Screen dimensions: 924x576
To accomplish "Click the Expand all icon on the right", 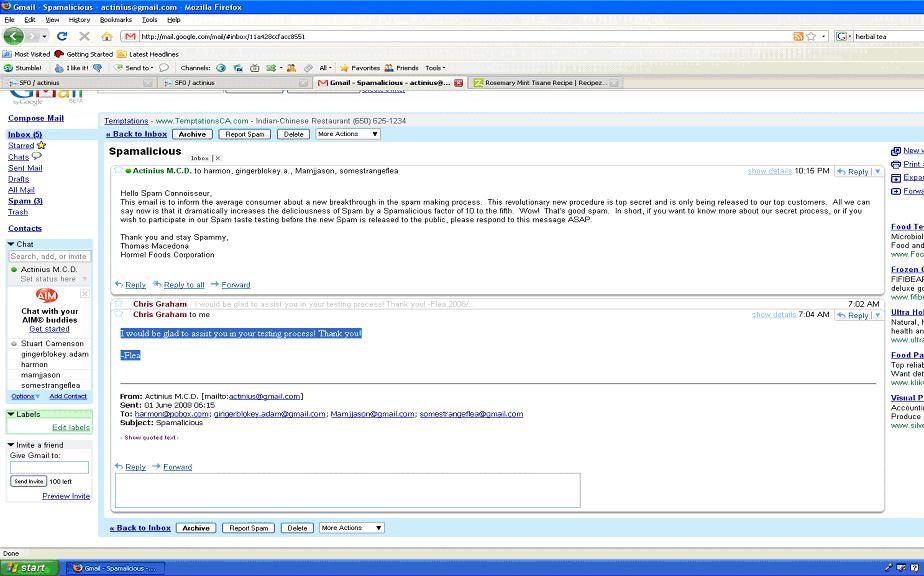I will click(896, 177).
